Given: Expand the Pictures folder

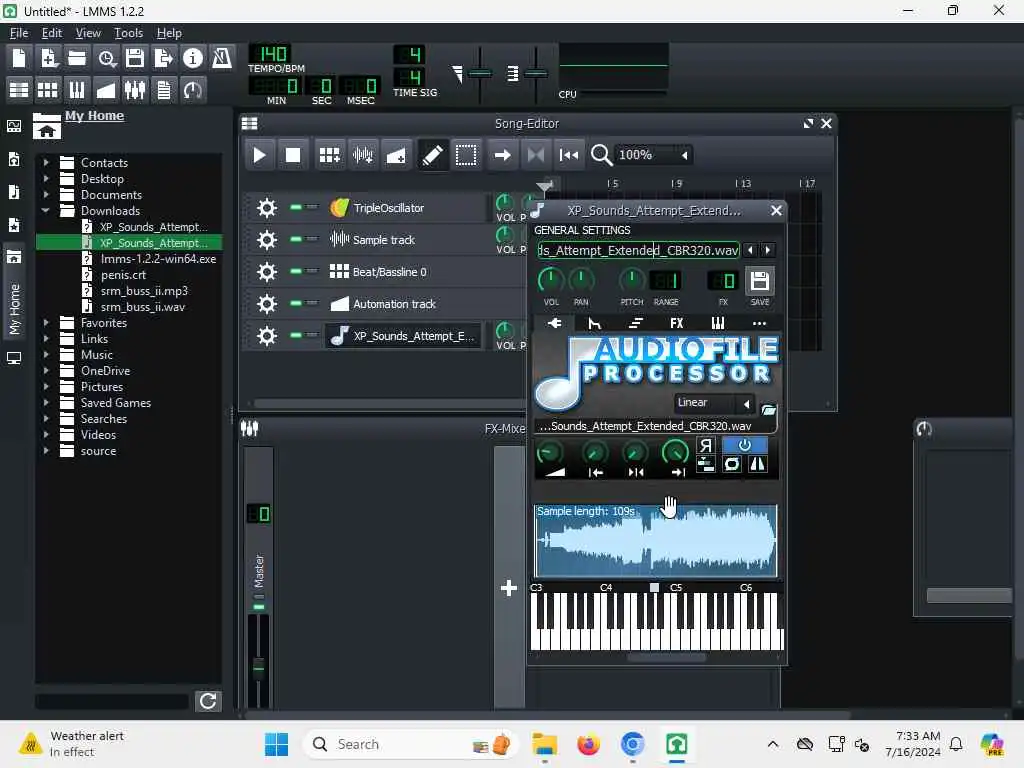Looking at the screenshot, I should pos(46,387).
